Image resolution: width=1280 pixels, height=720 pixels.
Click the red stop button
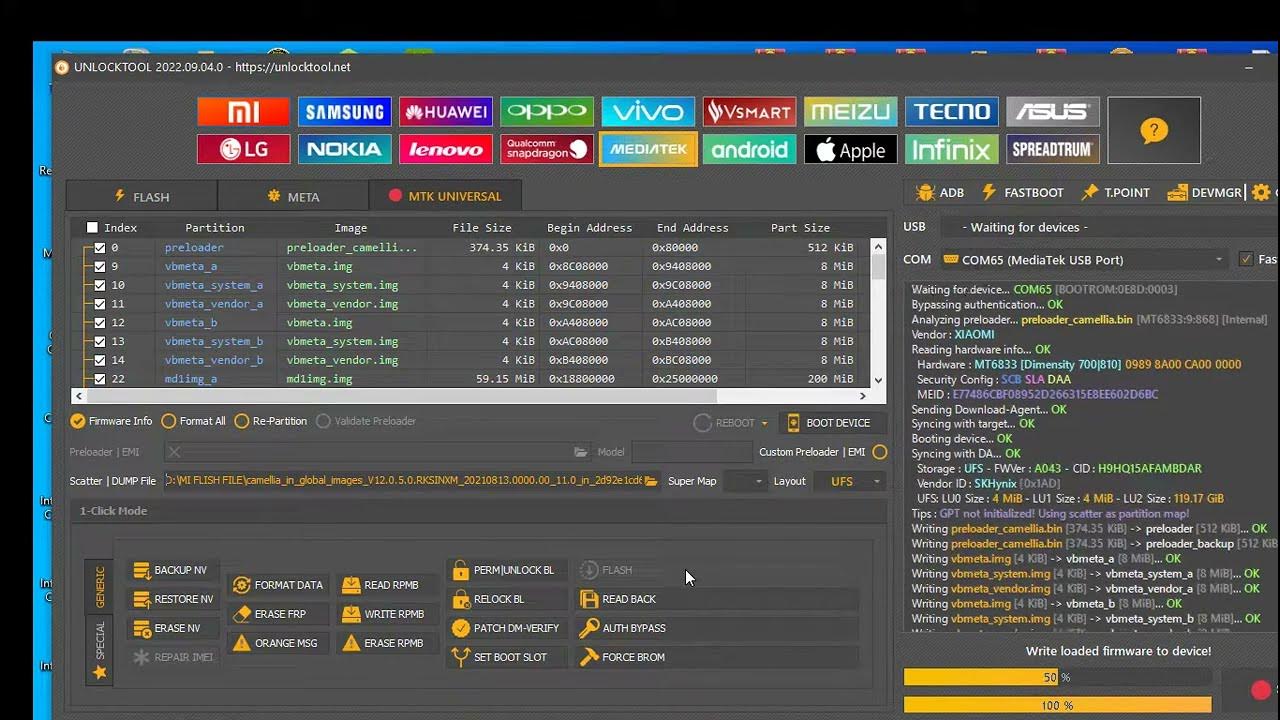(x=1261, y=690)
